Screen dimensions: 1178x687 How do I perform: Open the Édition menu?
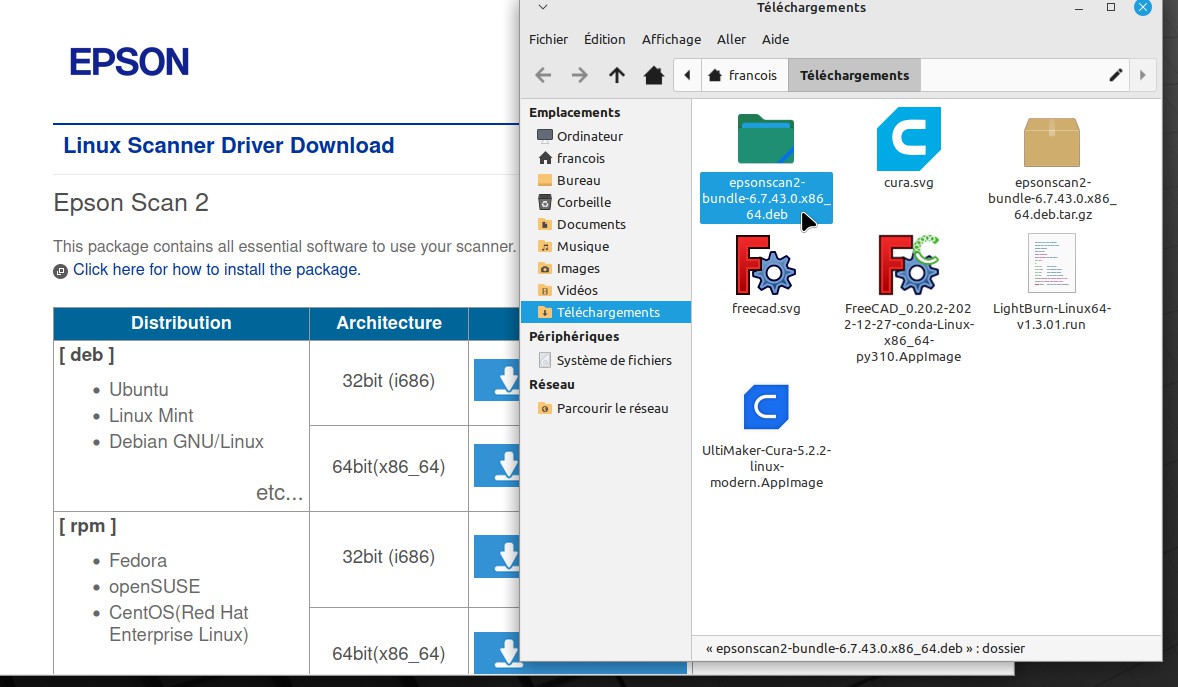coord(604,39)
